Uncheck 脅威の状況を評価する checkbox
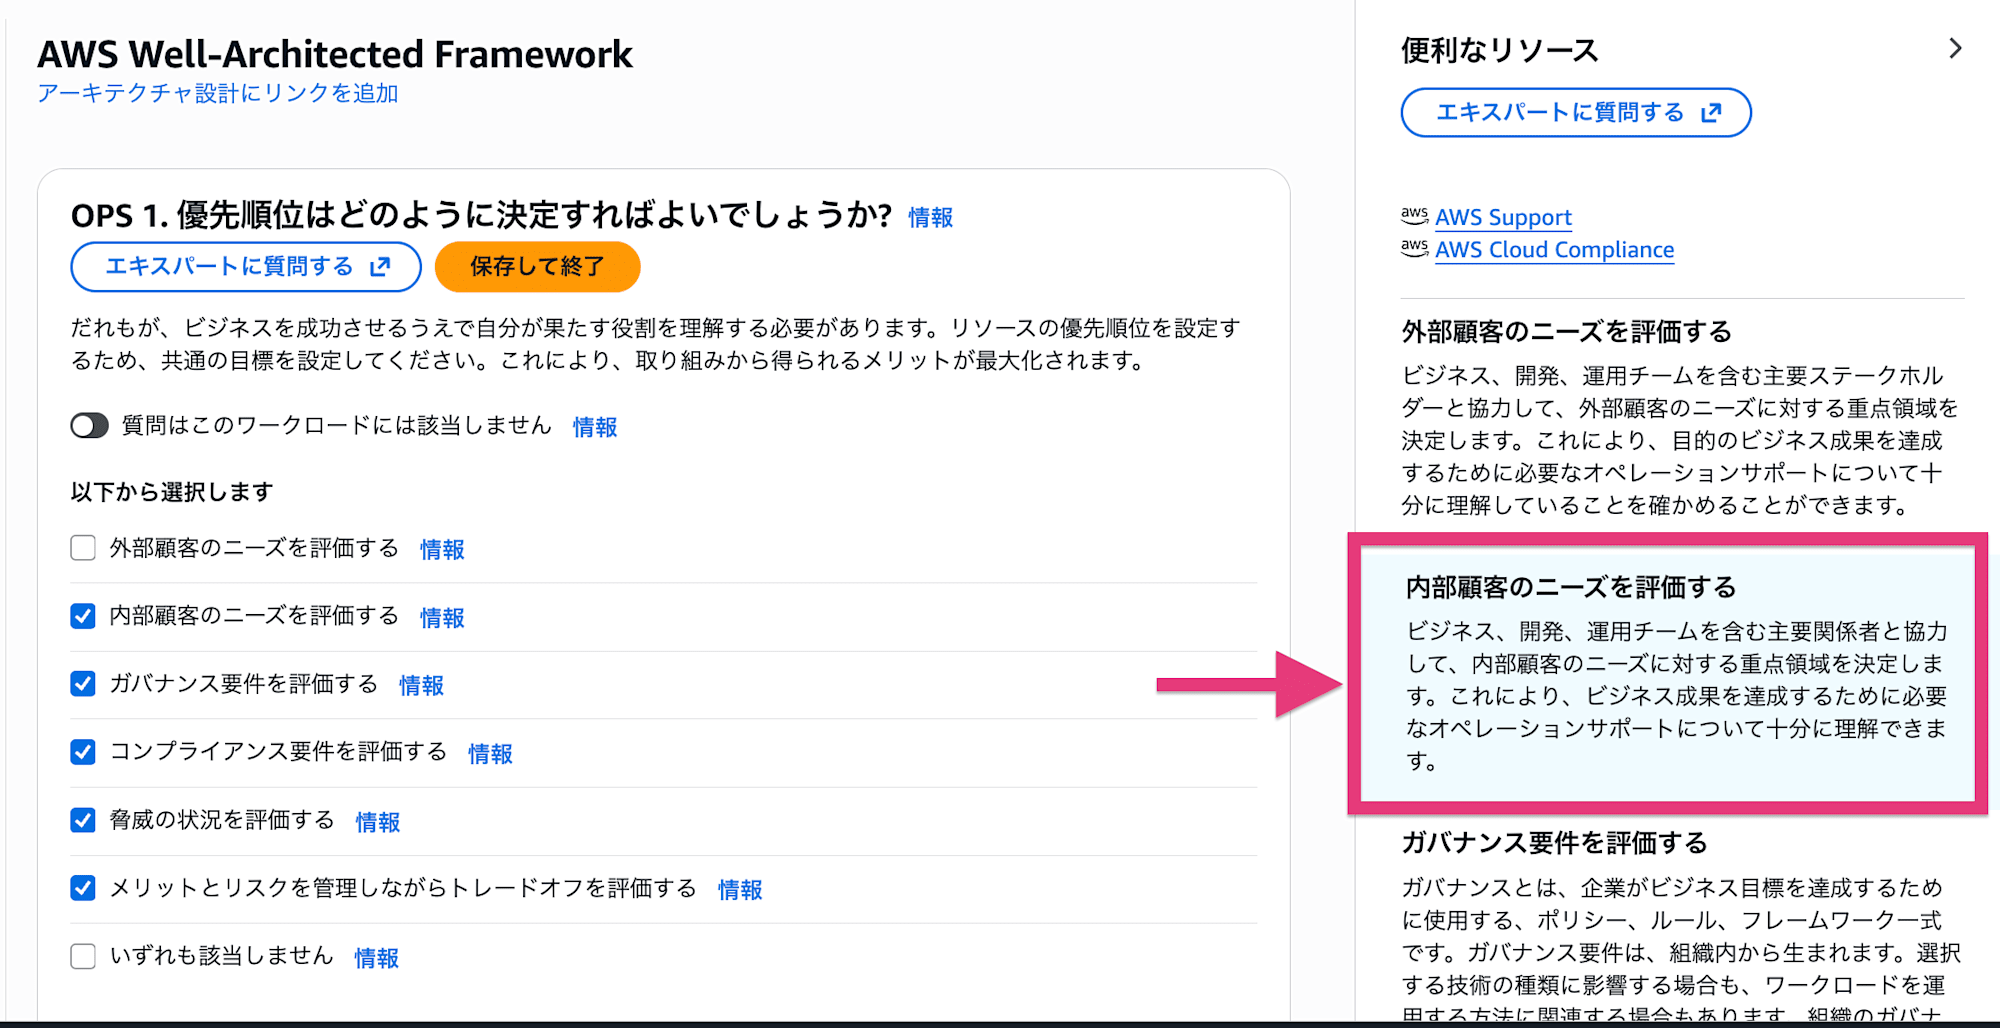 (83, 820)
